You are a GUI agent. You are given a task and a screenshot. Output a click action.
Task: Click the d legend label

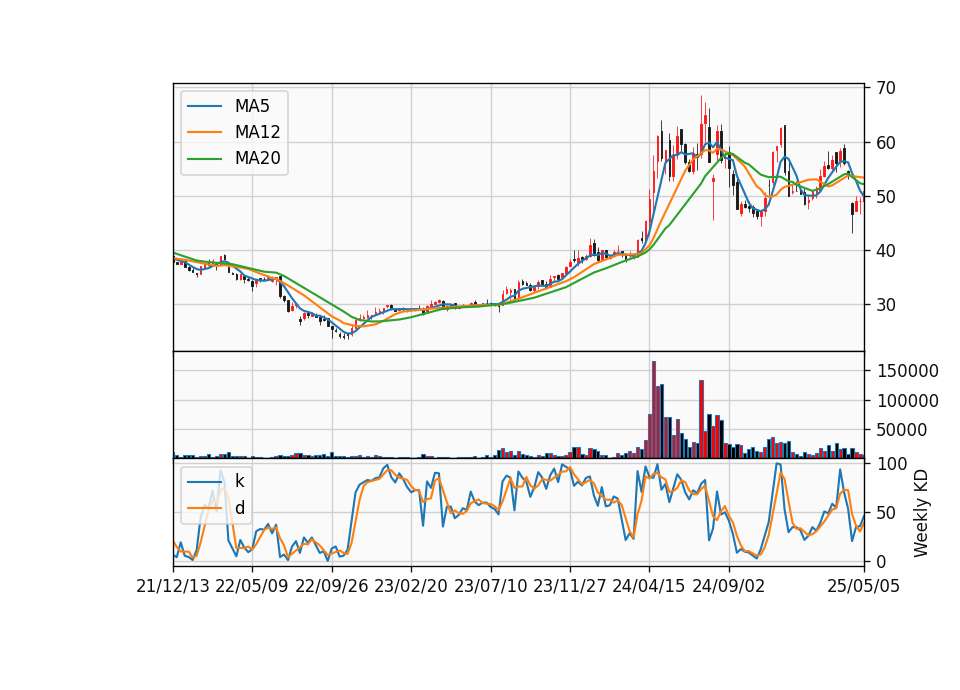coord(239,508)
